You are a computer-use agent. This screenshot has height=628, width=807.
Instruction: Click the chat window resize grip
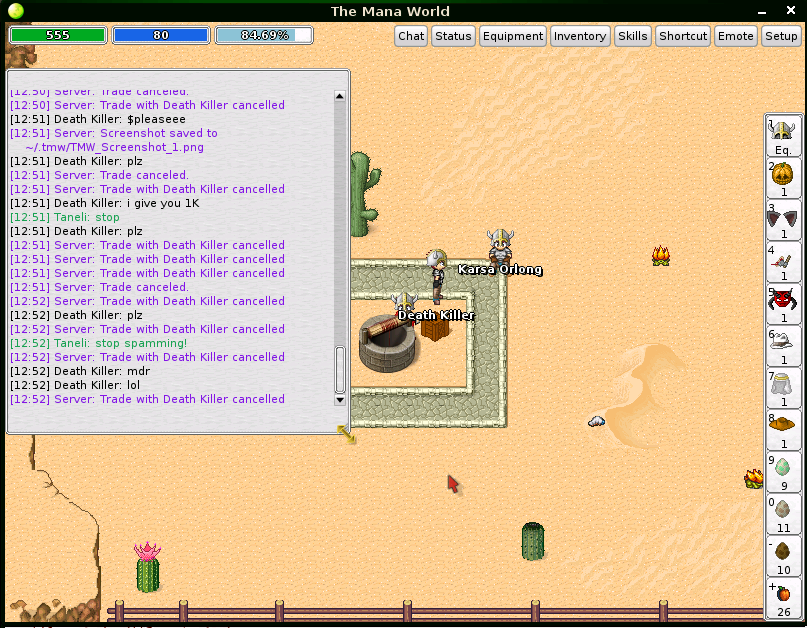click(x=346, y=434)
